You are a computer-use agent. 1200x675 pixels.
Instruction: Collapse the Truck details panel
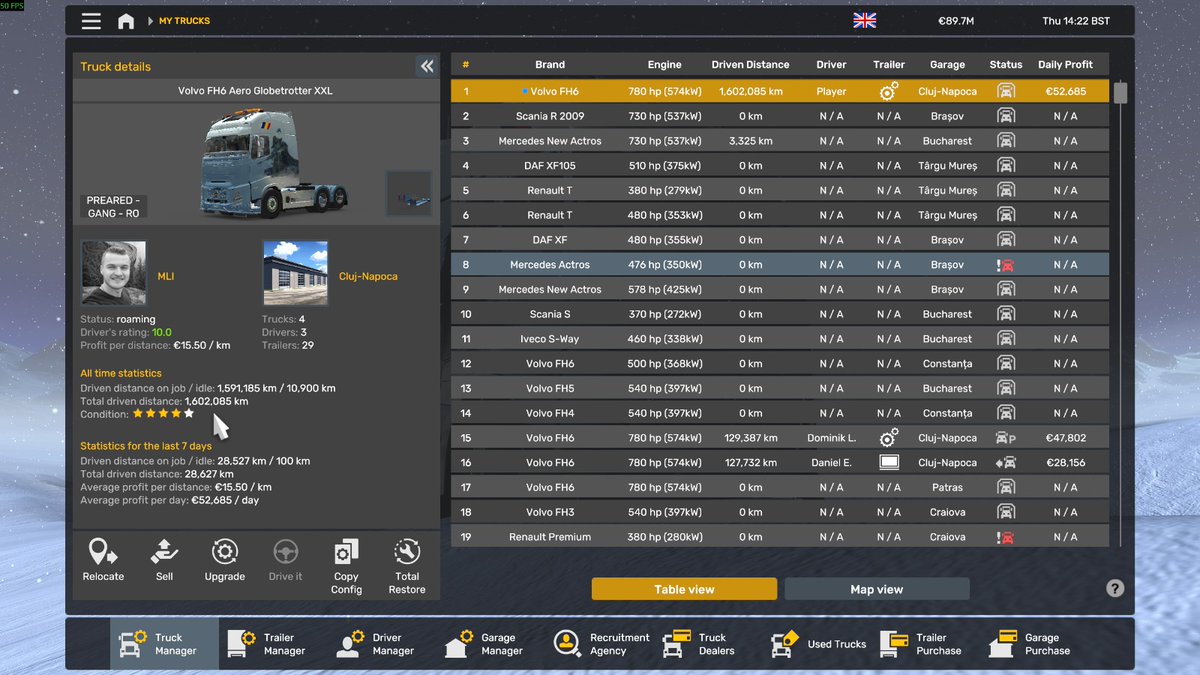pos(427,66)
